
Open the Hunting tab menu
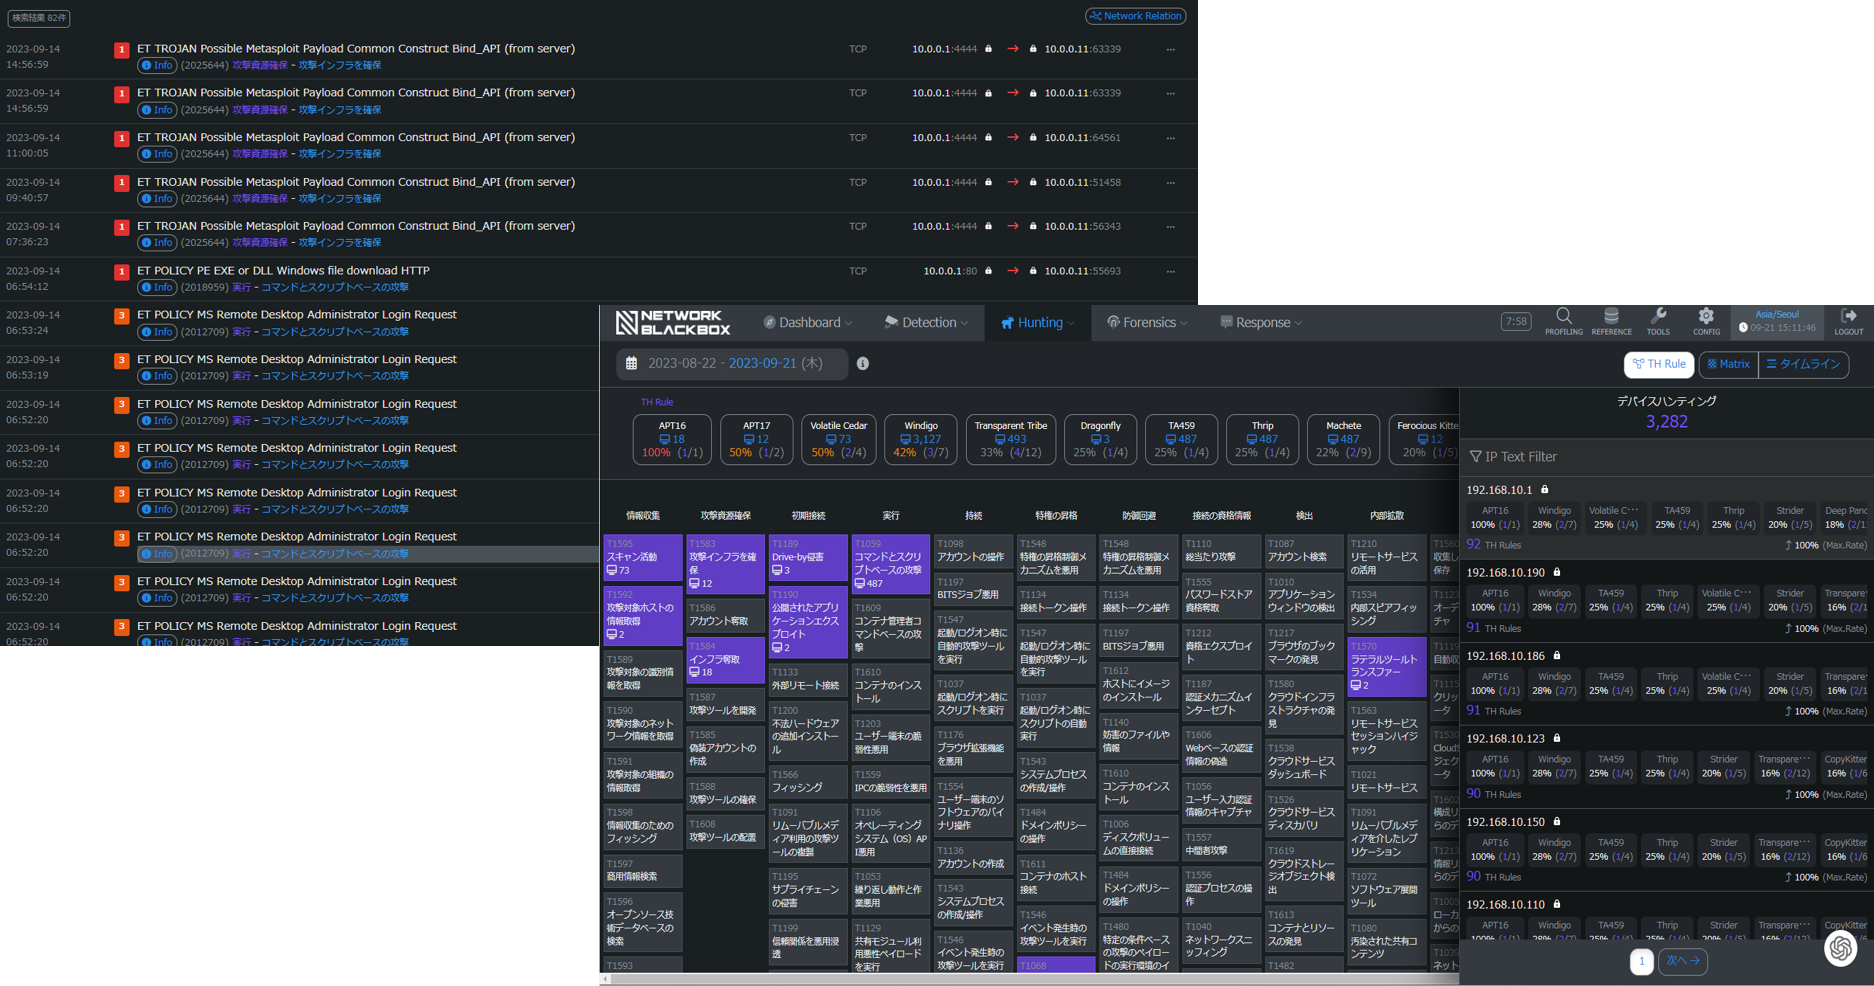(x=1038, y=323)
